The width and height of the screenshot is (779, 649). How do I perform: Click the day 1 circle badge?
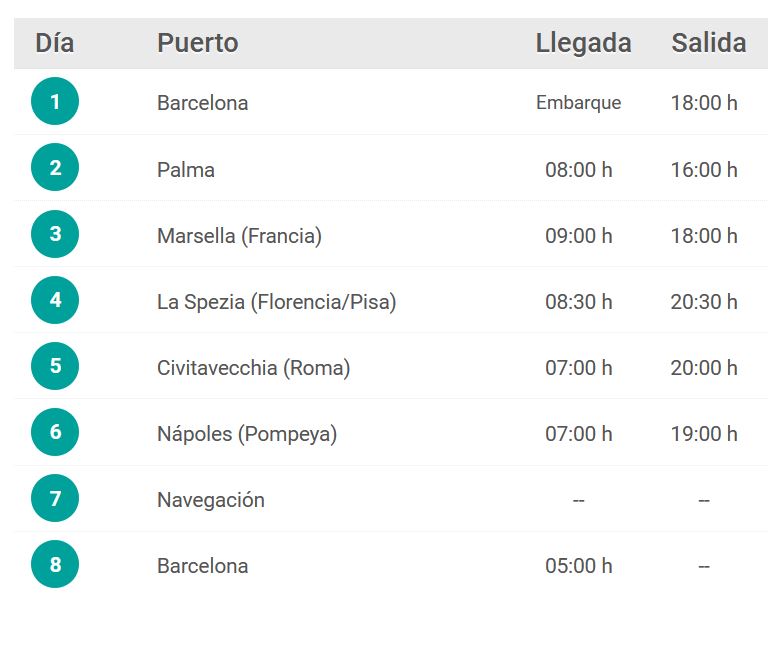click(x=55, y=101)
